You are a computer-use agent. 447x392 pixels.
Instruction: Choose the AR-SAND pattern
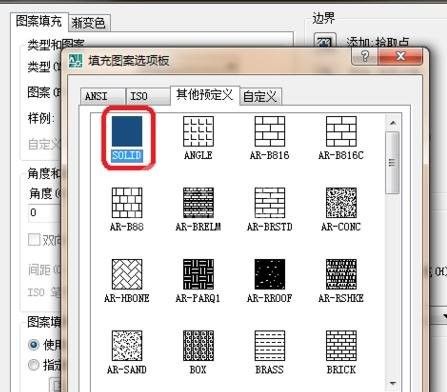127,346
